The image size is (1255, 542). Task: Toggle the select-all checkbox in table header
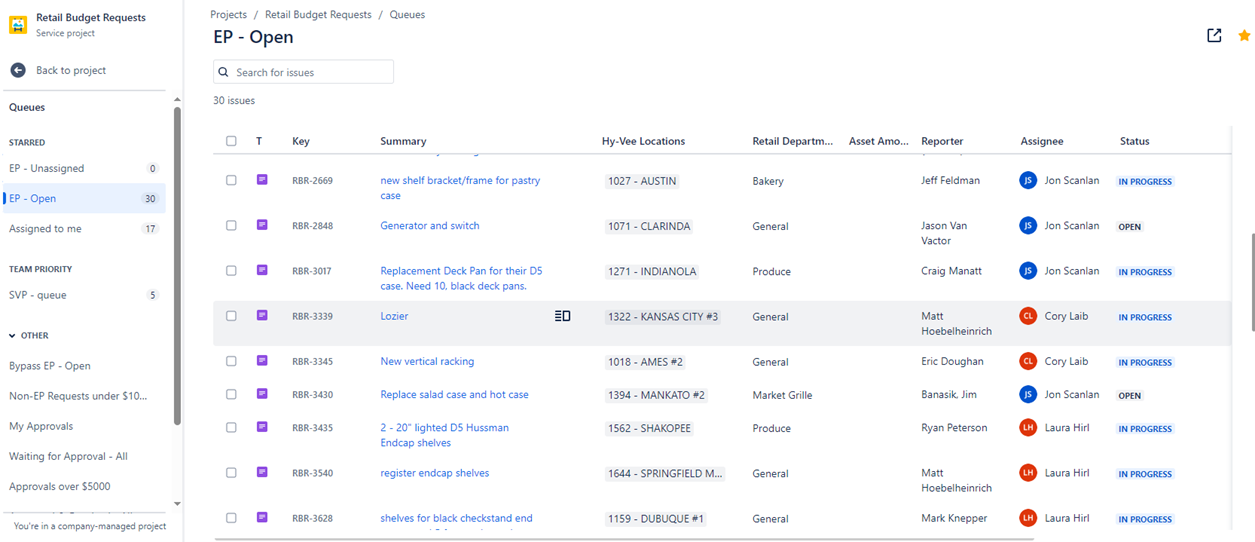(231, 141)
